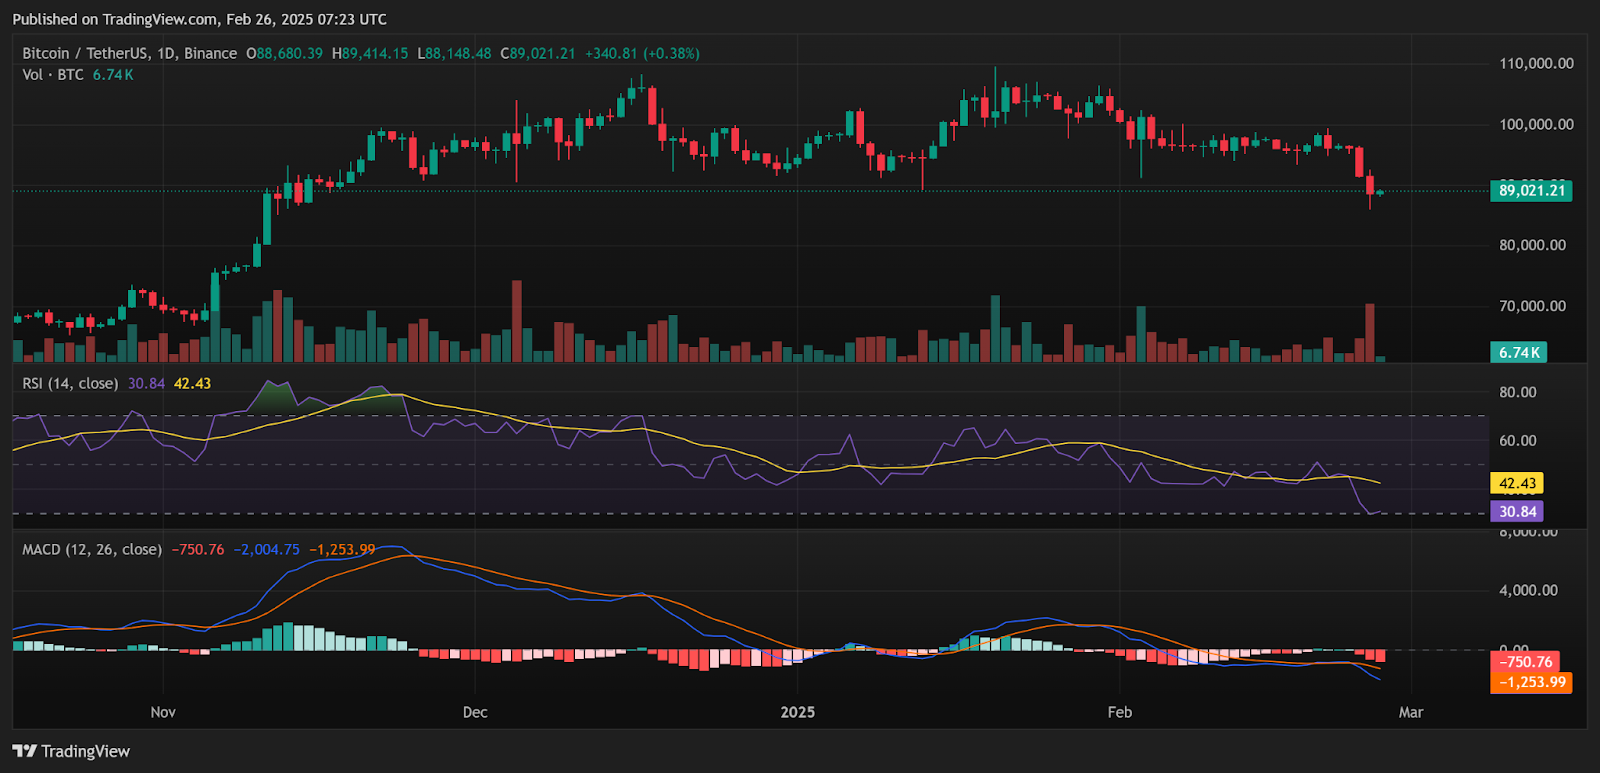This screenshot has width=1600, height=773.
Task: Click the Bitcoin / TetherUS symbol title
Action: pyautogui.click(x=85, y=53)
